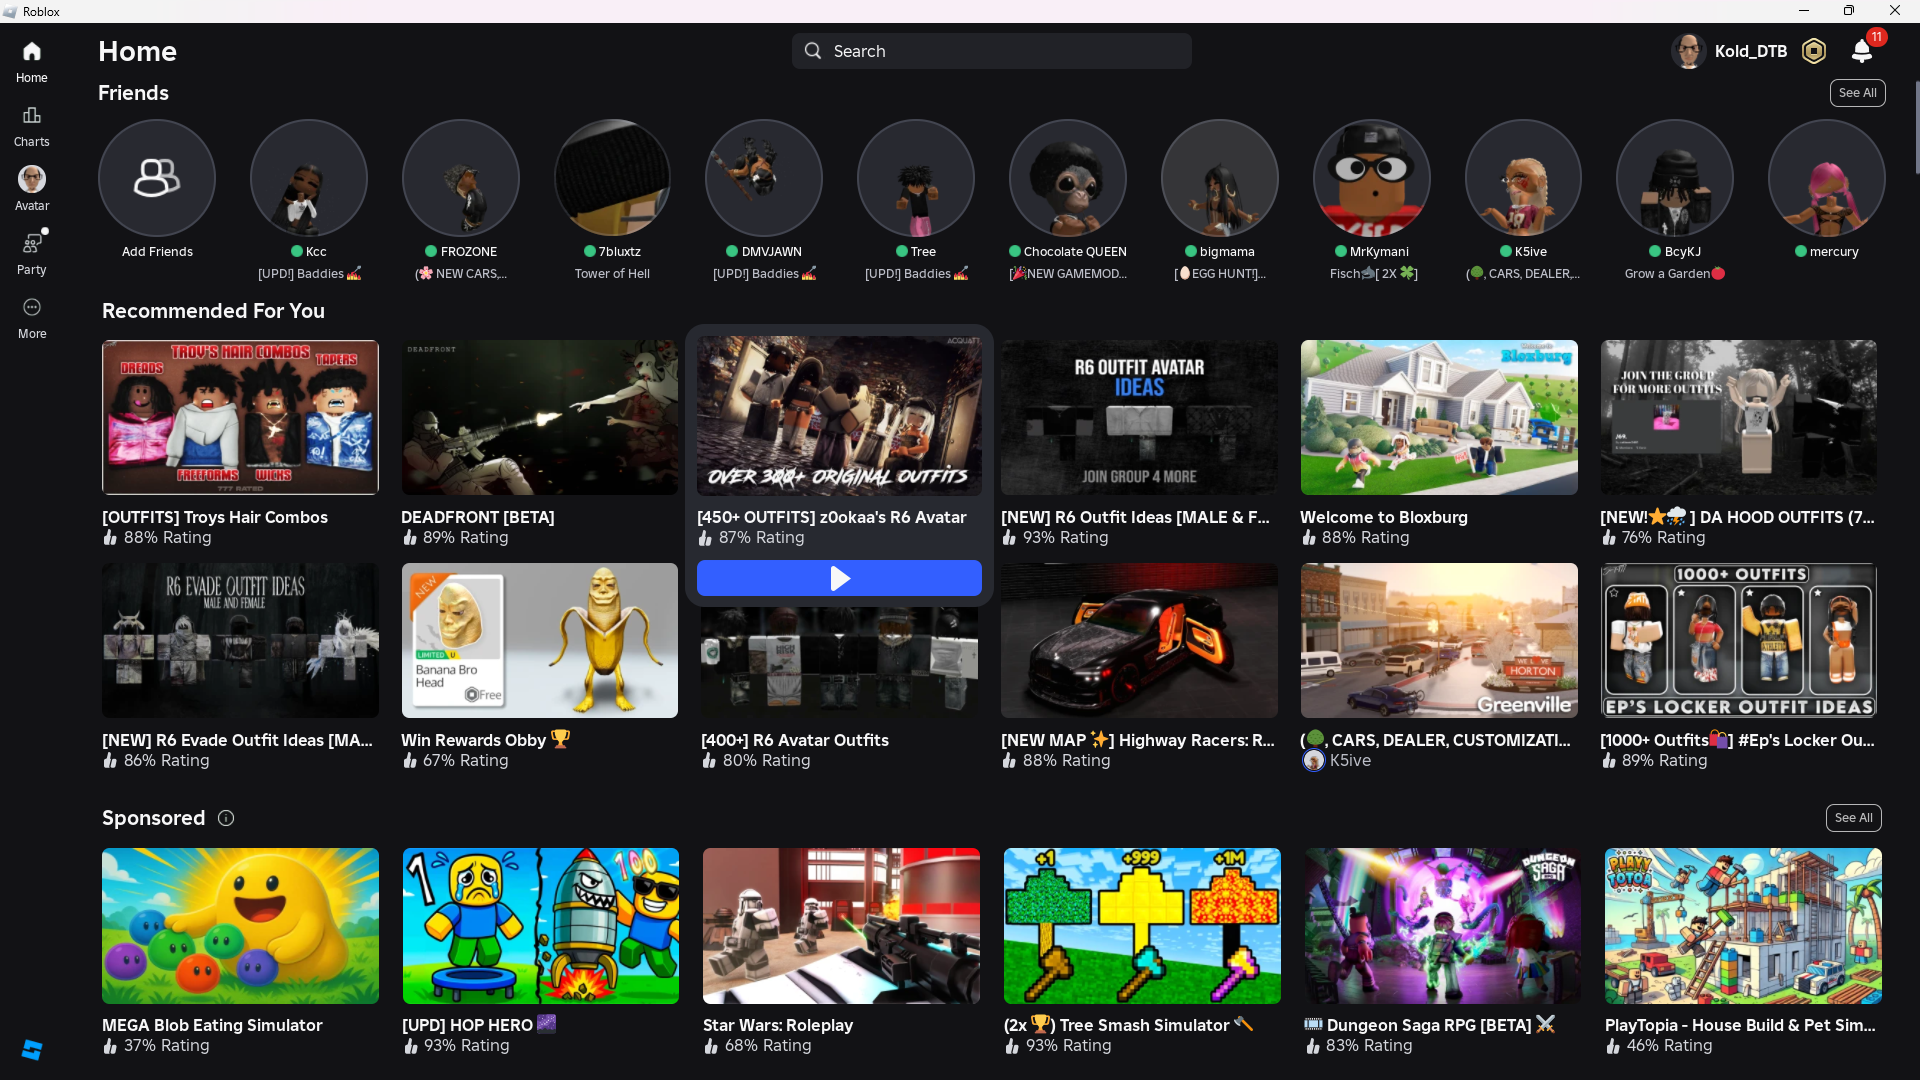The width and height of the screenshot is (1920, 1080).
Task: Open Ep's Locker Outfit Ideas thumbnail
Action: pyautogui.click(x=1739, y=640)
